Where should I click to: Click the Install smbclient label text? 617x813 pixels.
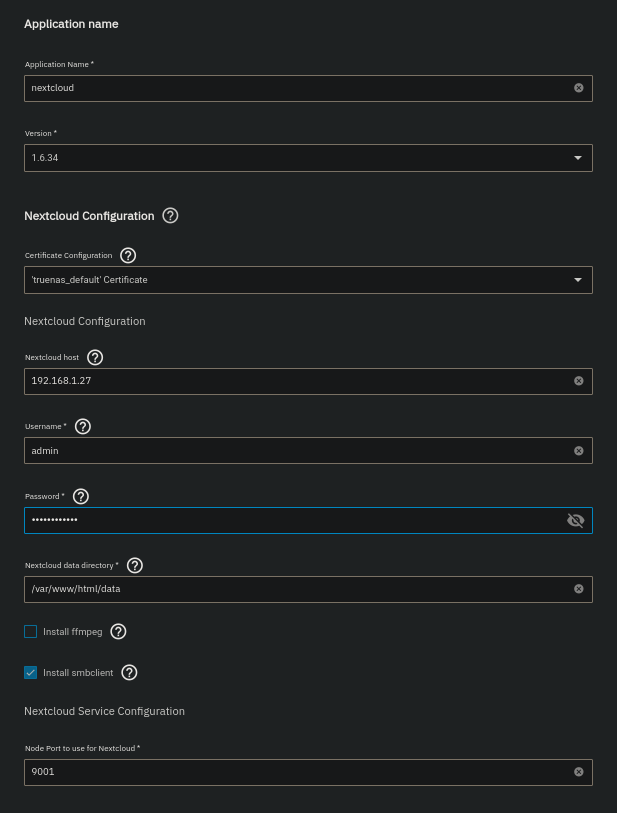click(x=78, y=672)
